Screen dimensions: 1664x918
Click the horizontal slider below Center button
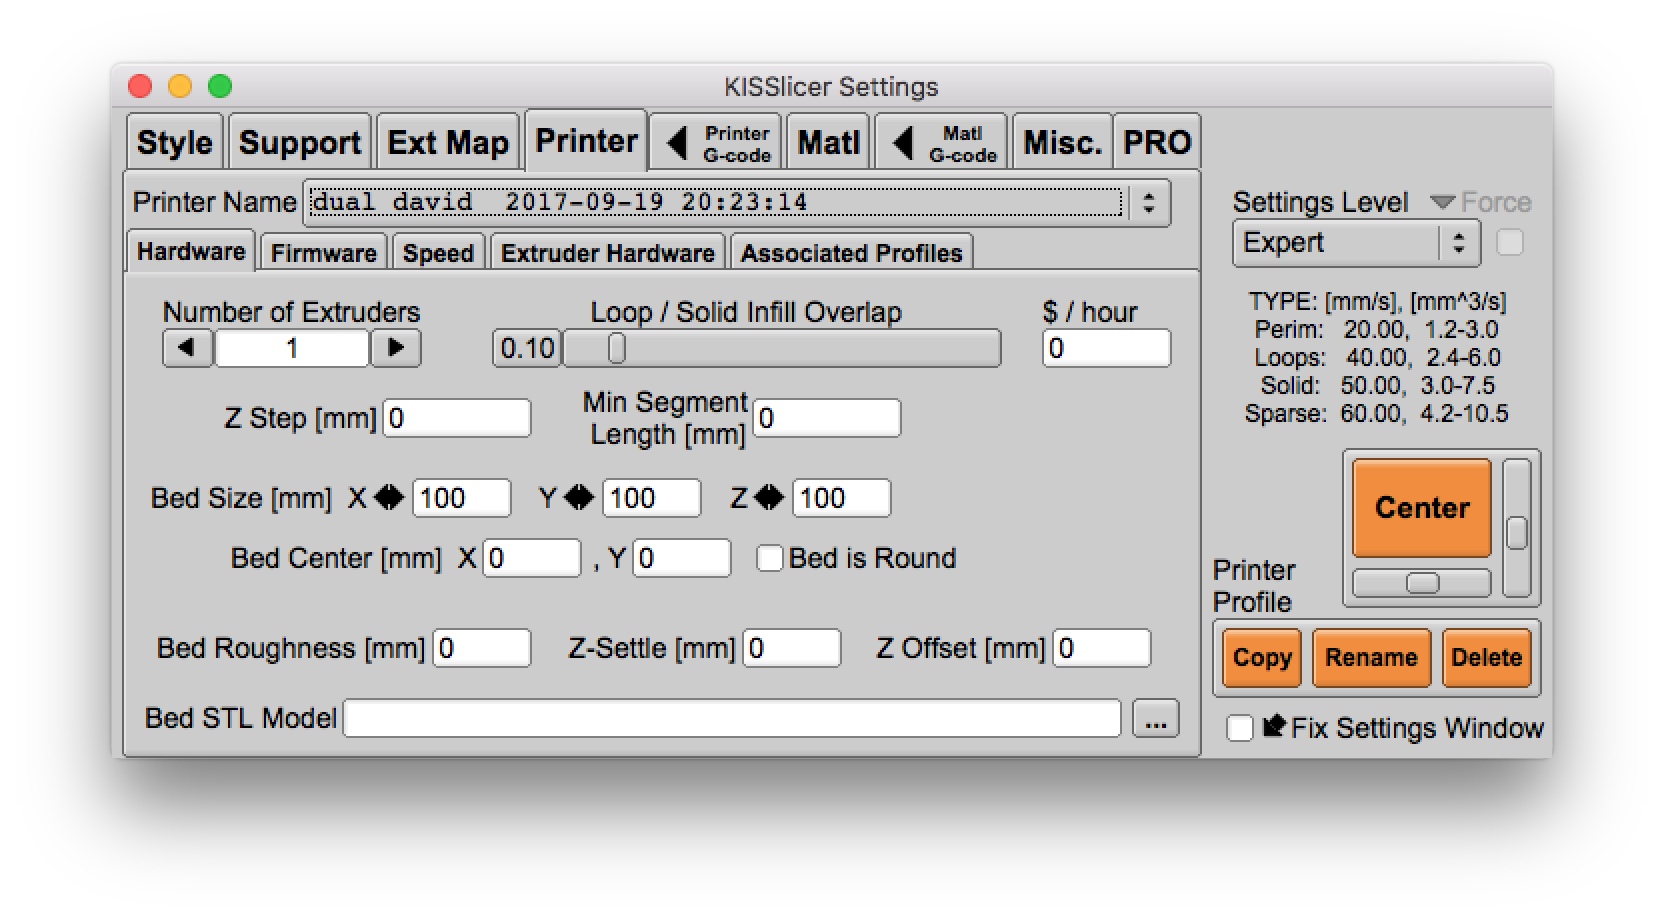pos(1422,583)
